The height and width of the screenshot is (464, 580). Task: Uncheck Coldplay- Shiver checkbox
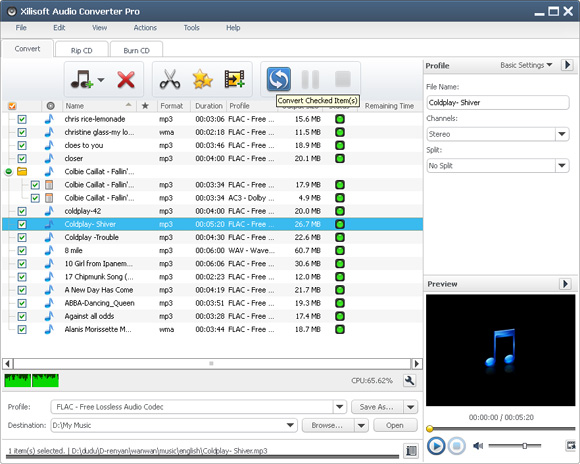pyautogui.click(x=22, y=224)
